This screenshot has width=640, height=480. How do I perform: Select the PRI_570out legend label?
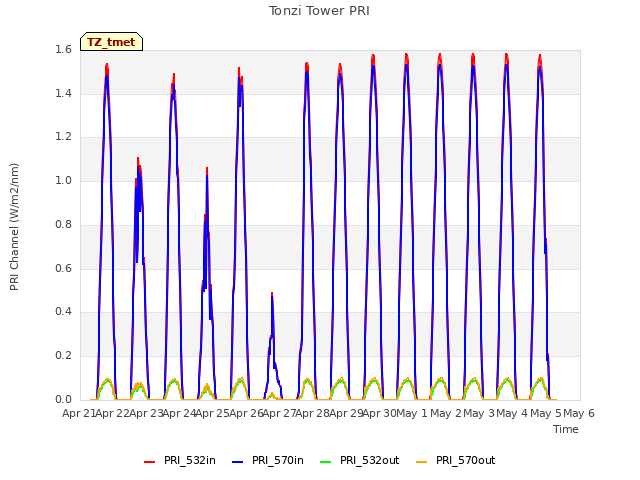465,460
